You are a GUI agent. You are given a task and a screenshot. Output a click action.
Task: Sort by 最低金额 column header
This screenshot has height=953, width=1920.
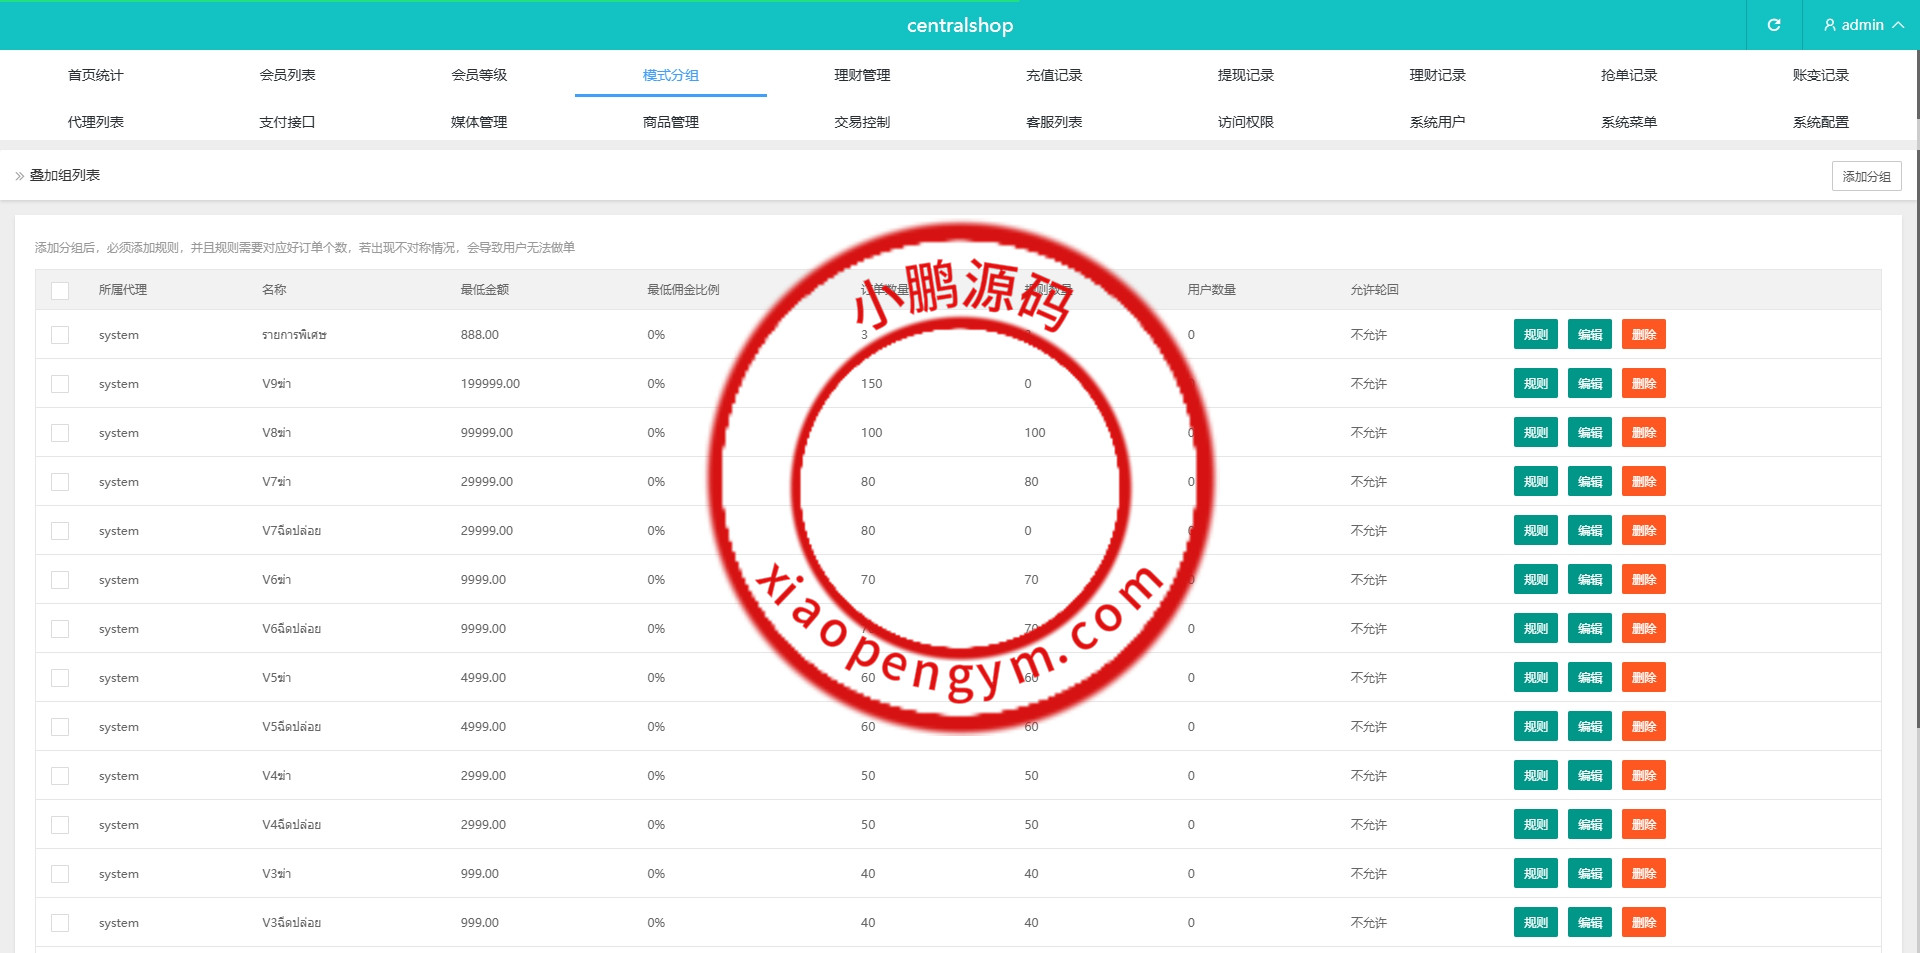(484, 290)
